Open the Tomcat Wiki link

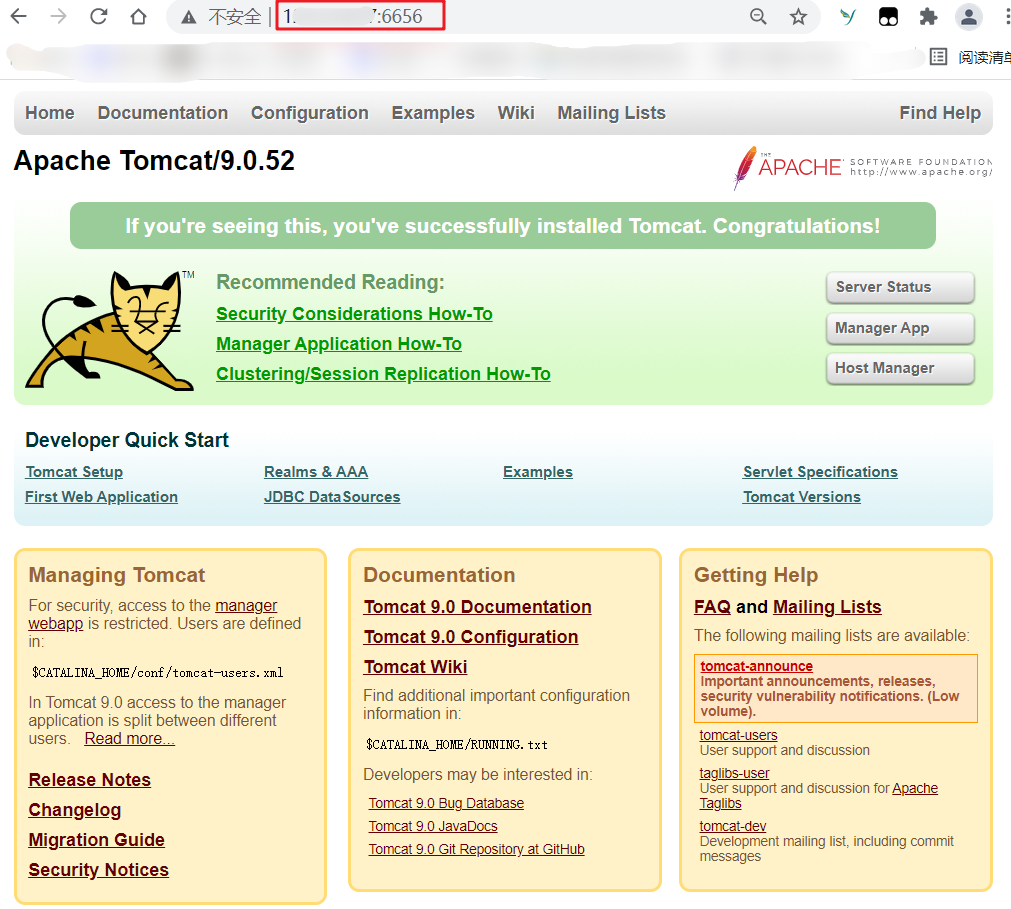[415, 667]
